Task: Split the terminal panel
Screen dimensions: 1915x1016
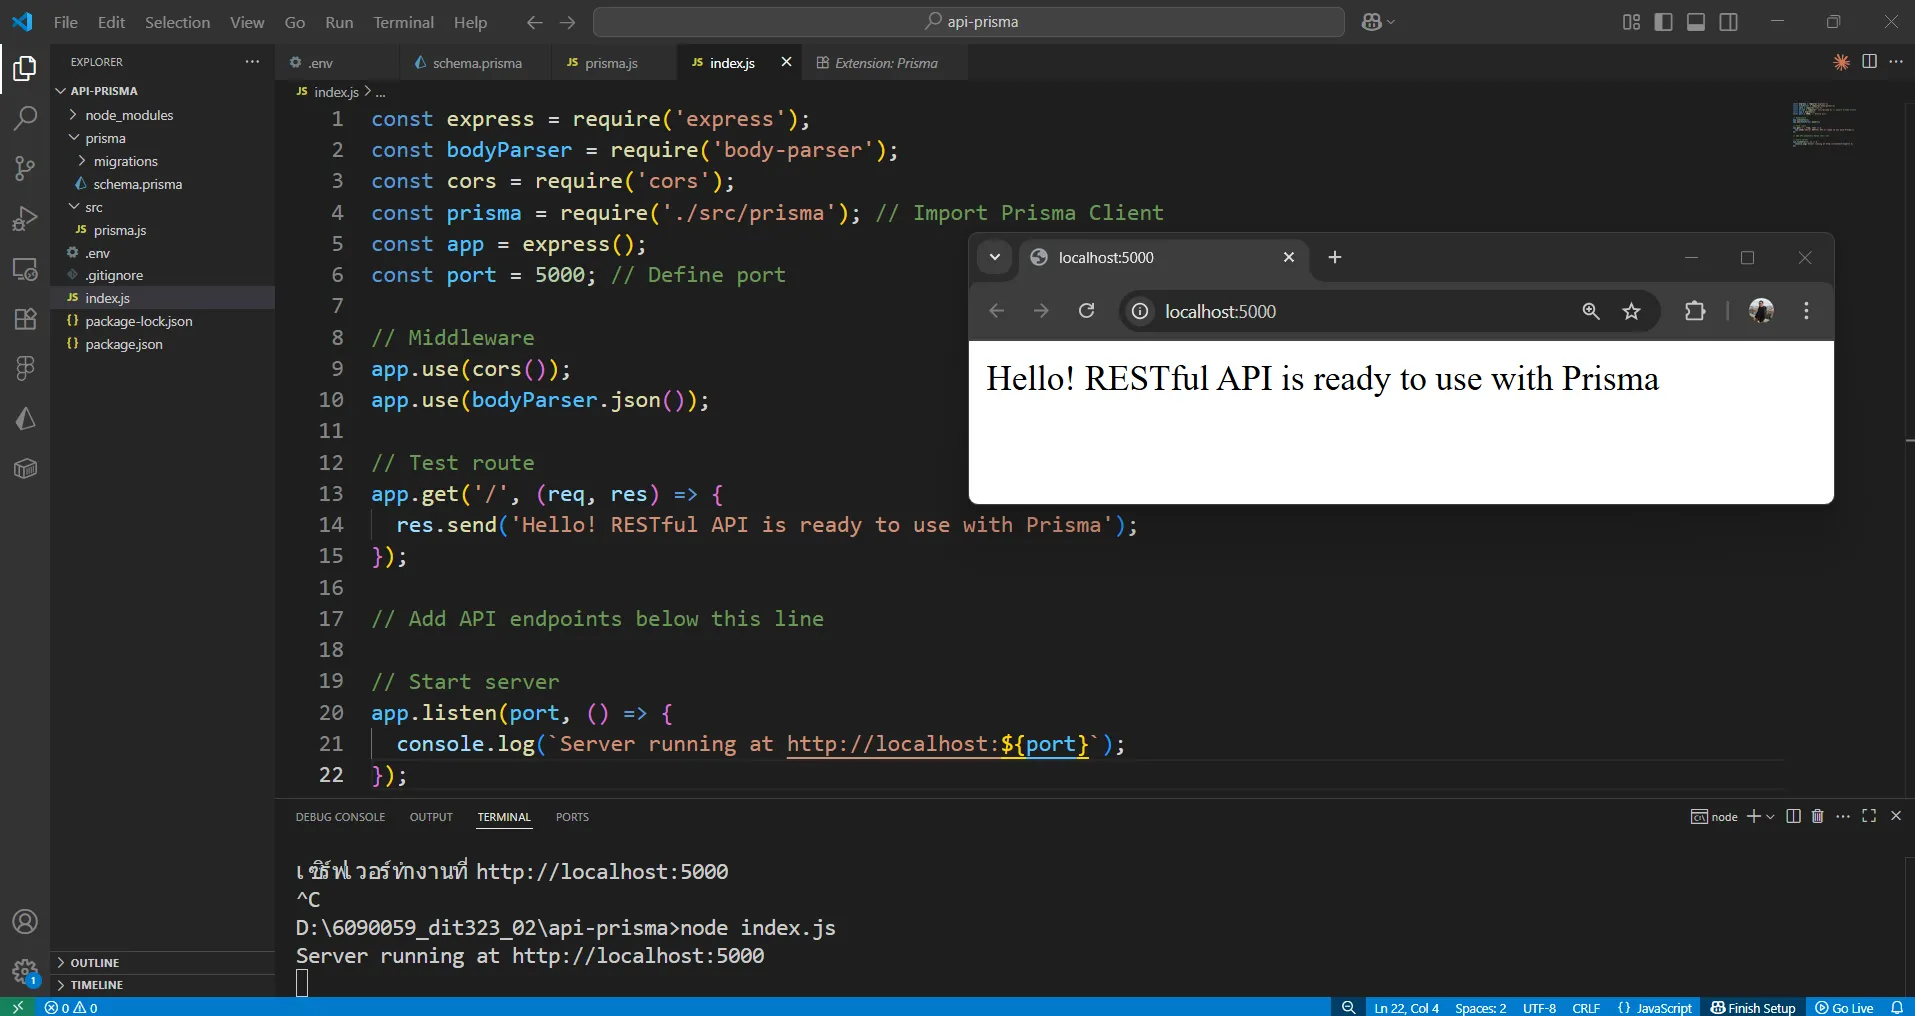Action: click(1792, 816)
